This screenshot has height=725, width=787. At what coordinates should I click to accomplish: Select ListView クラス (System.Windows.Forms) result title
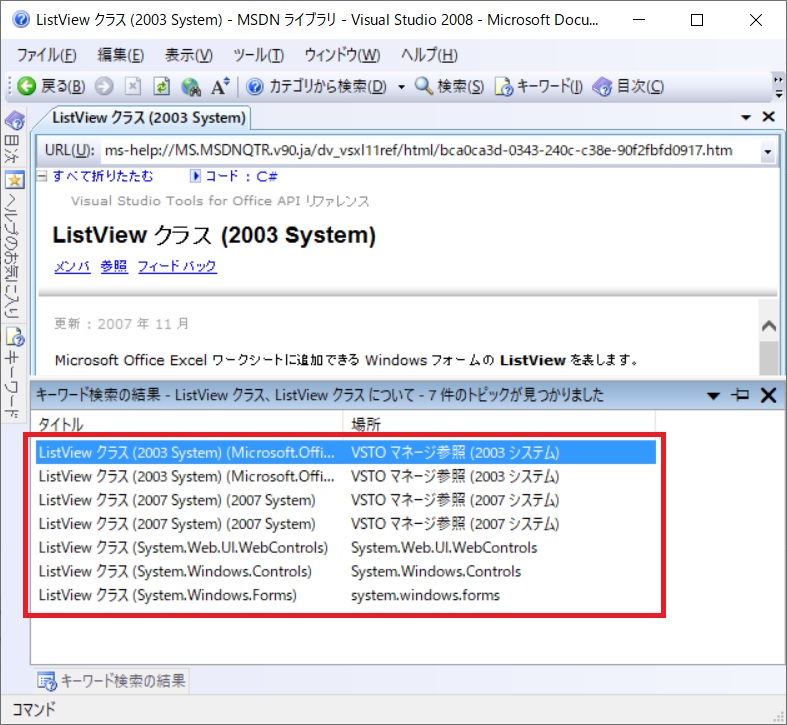coord(168,595)
